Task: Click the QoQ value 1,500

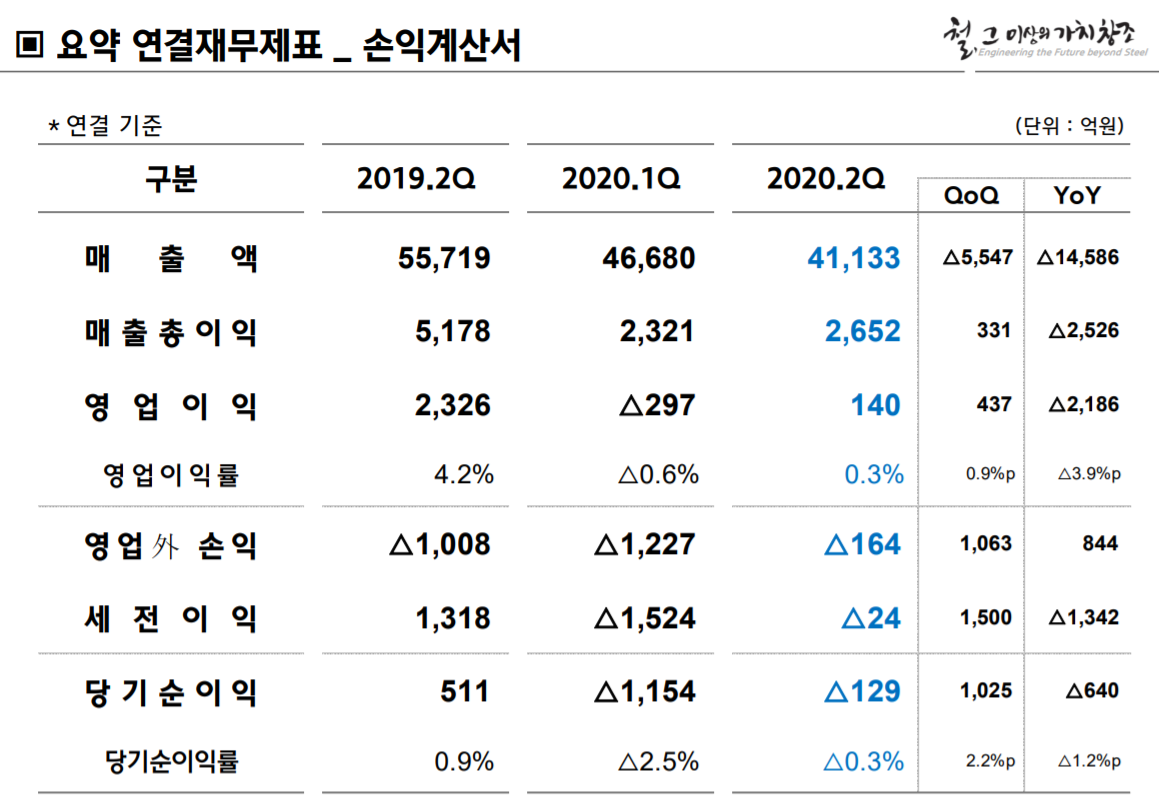Action: (x=986, y=619)
